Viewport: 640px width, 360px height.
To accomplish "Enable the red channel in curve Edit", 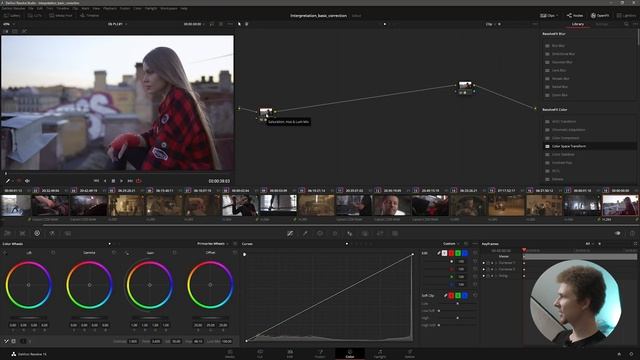I will [451, 253].
